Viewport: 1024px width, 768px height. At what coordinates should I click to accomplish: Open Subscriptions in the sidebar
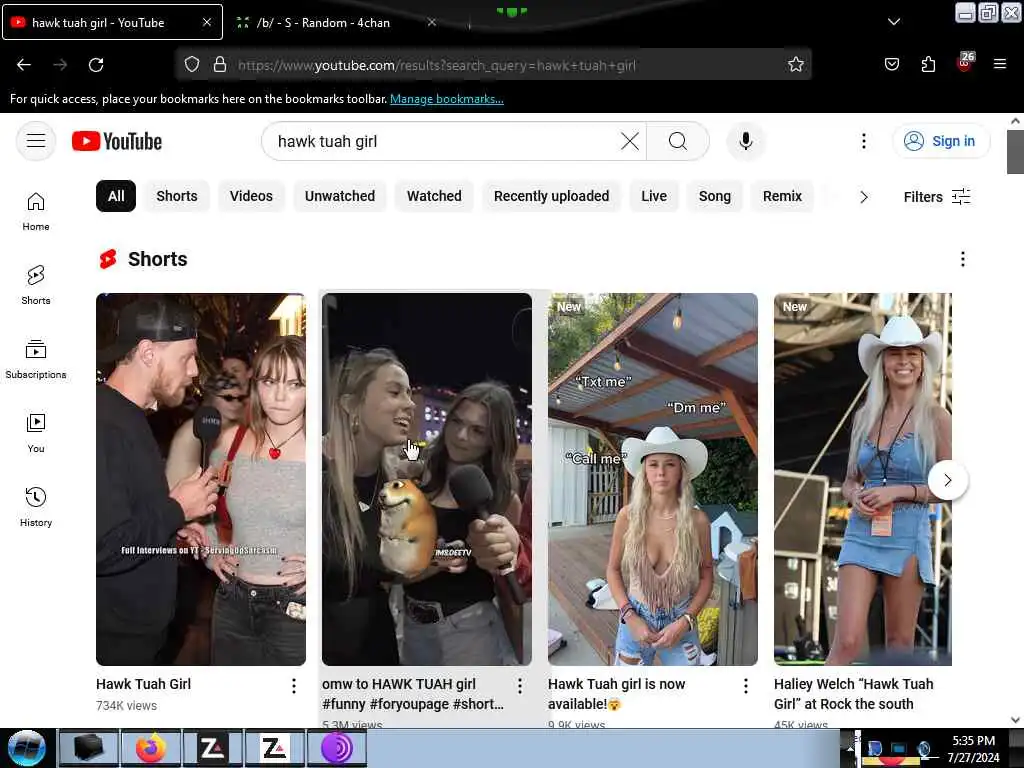point(36,359)
